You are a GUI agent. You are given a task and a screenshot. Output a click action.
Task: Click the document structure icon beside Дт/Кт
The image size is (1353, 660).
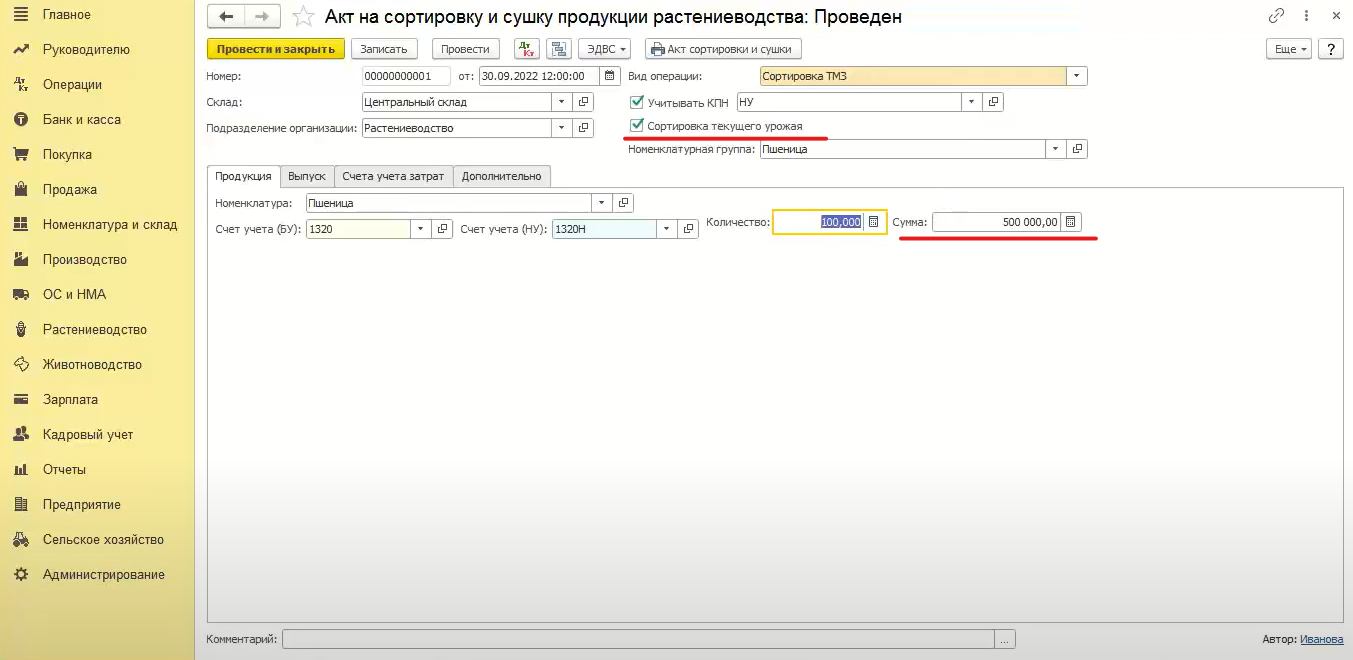pyautogui.click(x=559, y=49)
